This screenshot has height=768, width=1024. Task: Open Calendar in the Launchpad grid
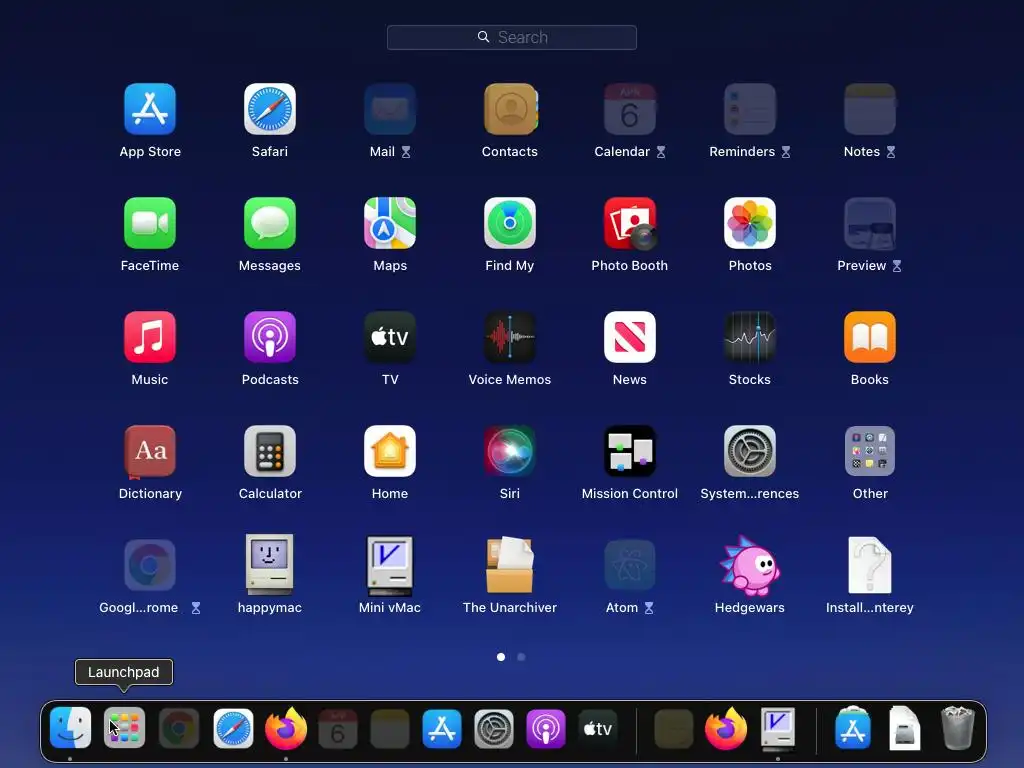(x=630, y=109)
